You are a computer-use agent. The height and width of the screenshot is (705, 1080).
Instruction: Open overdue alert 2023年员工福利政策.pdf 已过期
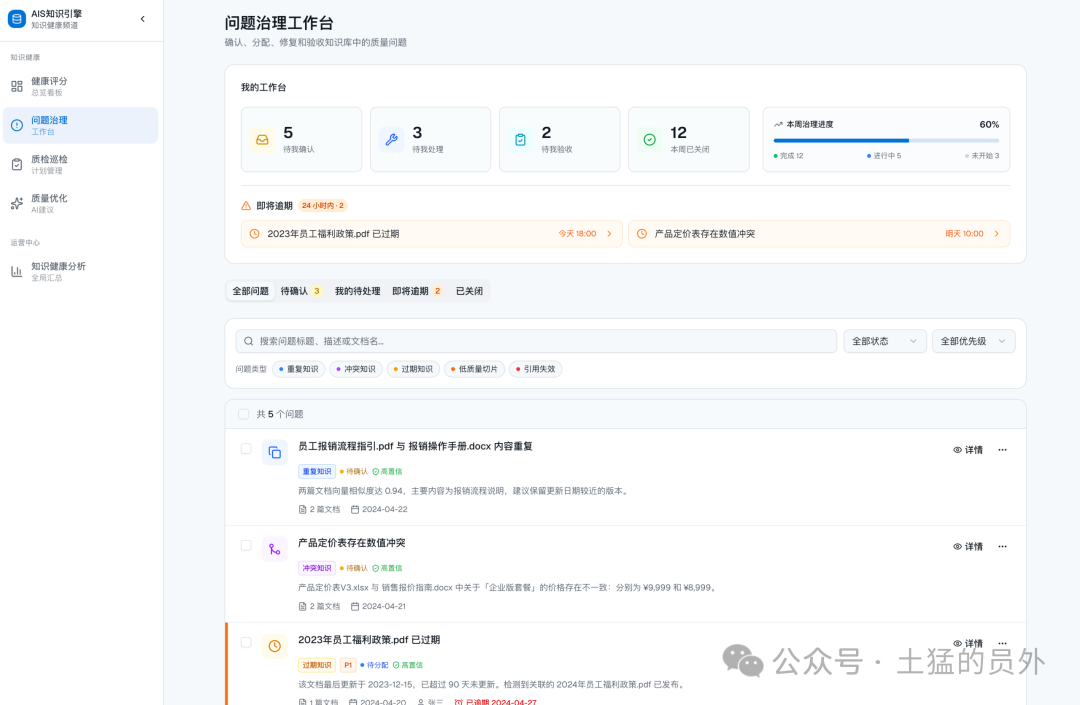(x=432, y=233)
